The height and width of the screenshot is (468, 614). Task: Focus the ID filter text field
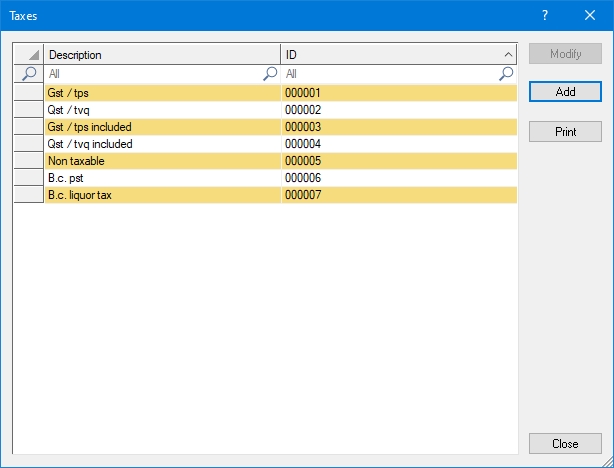click(x=388, y=74)
